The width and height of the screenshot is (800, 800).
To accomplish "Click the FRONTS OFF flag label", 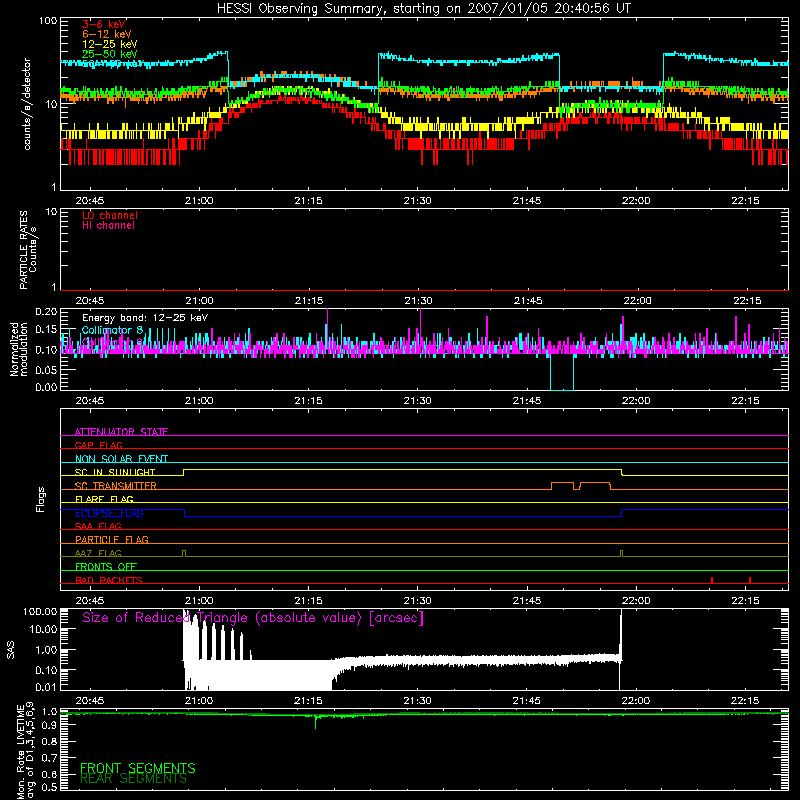I will 106,566.
